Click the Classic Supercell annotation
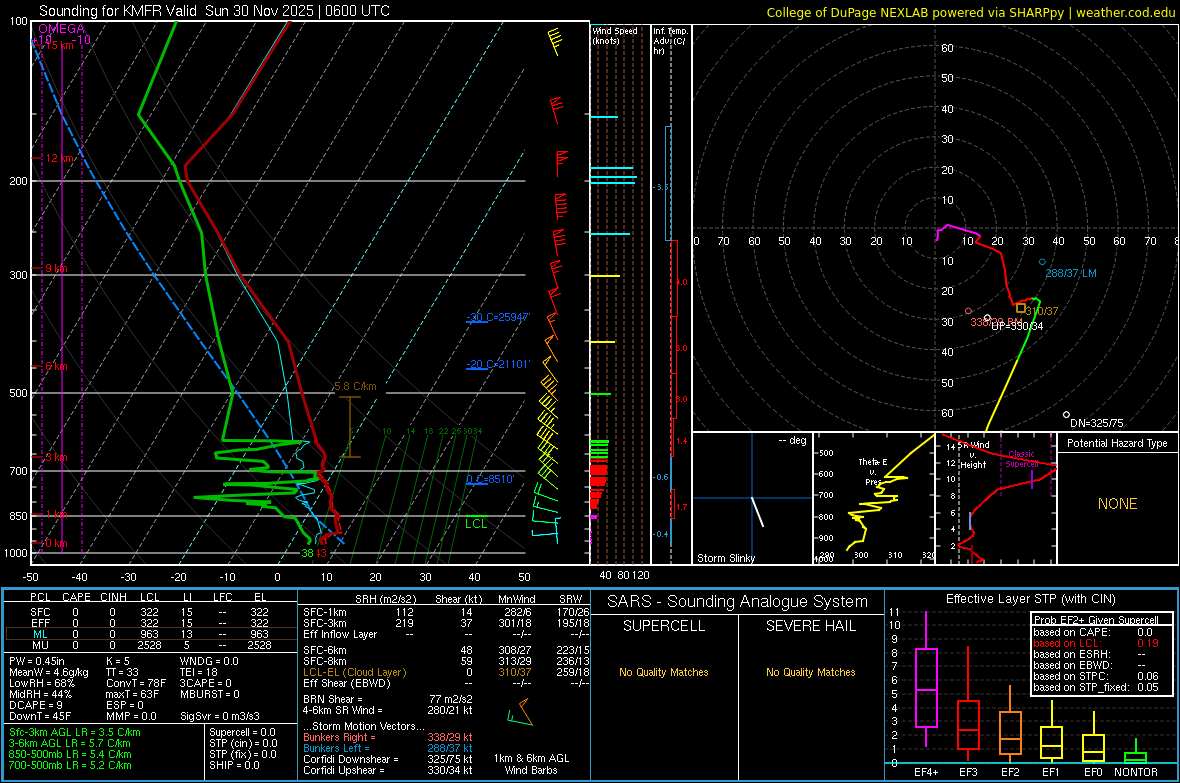Image resolution: width=1180 pixels, height=783 pixels. [1022, 459]
